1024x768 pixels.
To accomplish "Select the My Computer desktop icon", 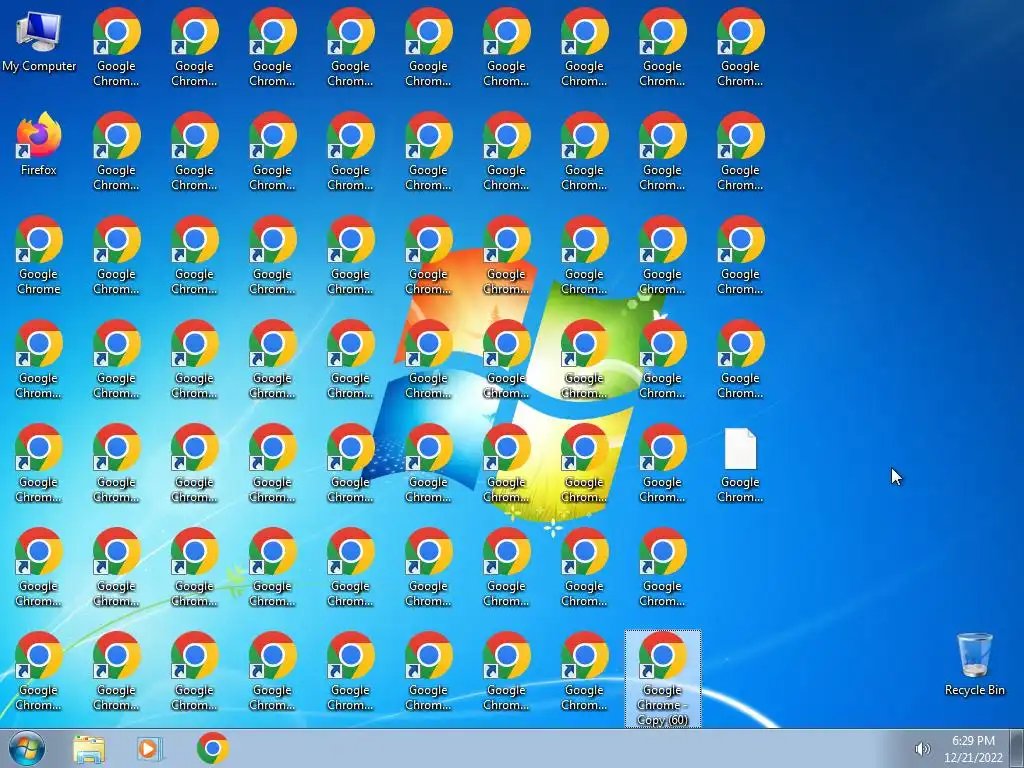I will pyautogui.click(x=39, y=41).
